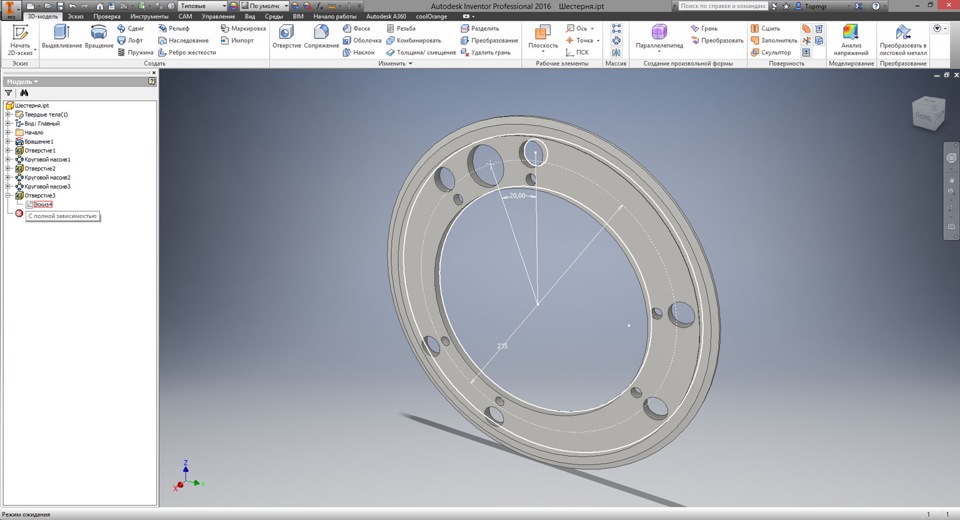Collapse the Отверстие3 tree node
Viewport: 960px width, 520px height.
[8, 195]
